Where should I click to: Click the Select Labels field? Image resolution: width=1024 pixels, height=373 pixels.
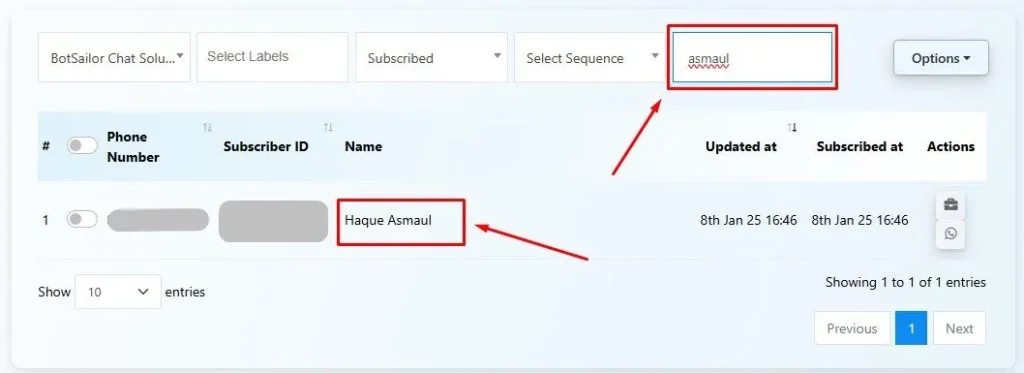272,57
